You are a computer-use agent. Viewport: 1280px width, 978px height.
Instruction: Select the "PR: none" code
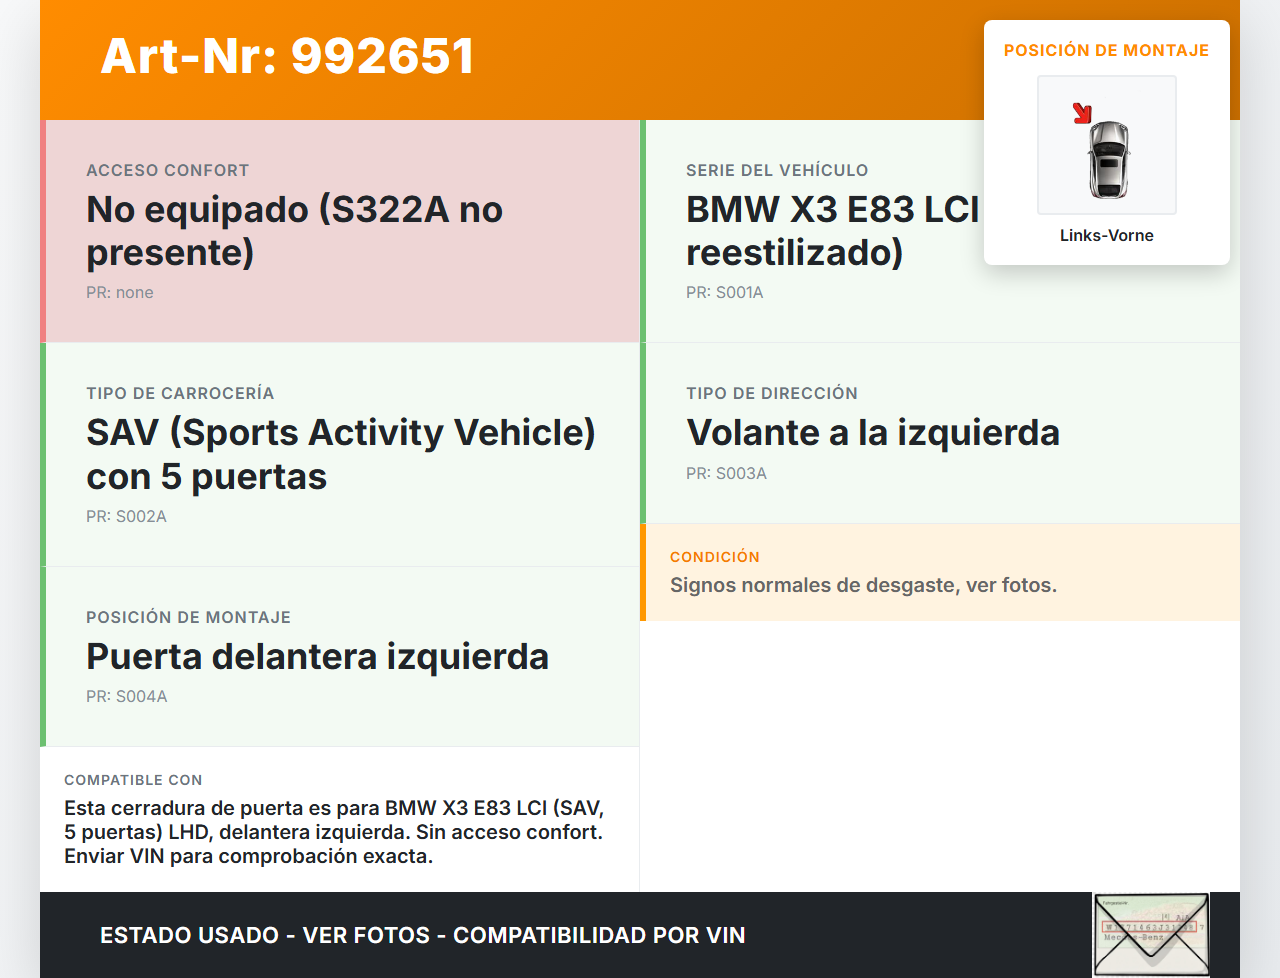pyautogui.click(x=120, y=292)
